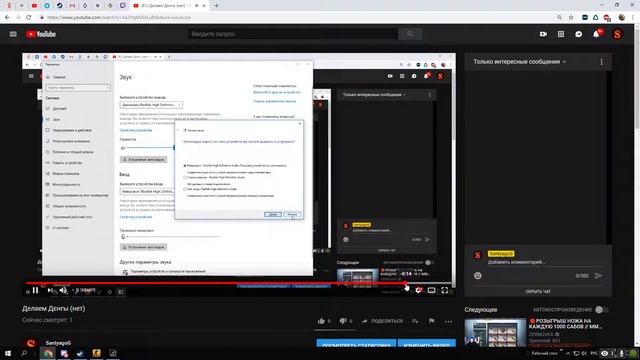This screenshot has width=640, height=360.
Task: Open the CS:GO taskbar icon
Action: (96, 353)
